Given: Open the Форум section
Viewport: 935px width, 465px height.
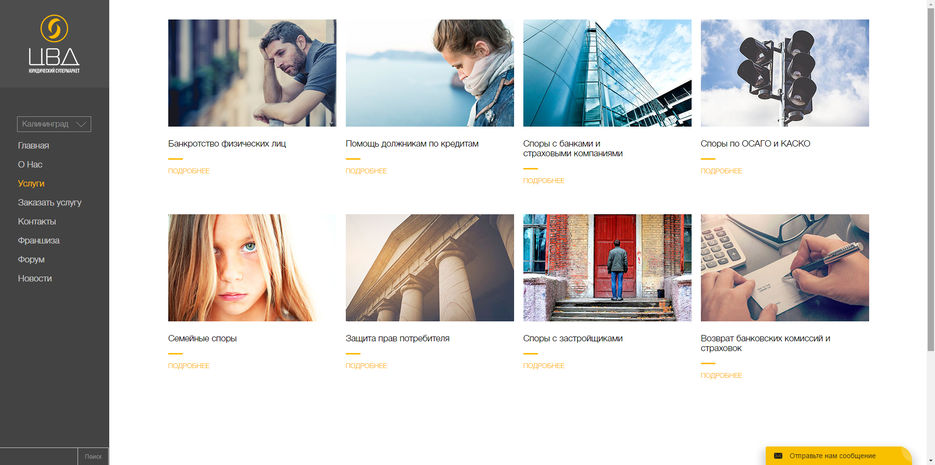Looking at the screenshot, I should (x=31, y=260).
